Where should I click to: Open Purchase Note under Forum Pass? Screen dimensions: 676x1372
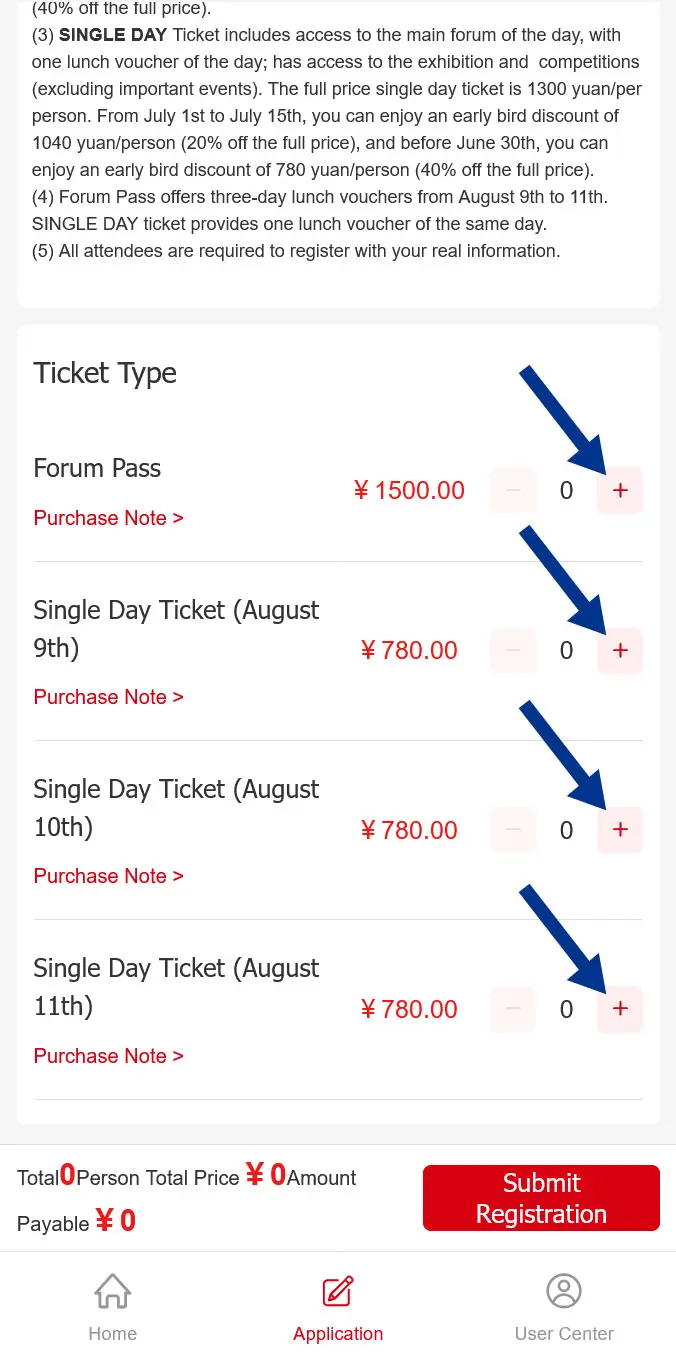pos(108,518)
